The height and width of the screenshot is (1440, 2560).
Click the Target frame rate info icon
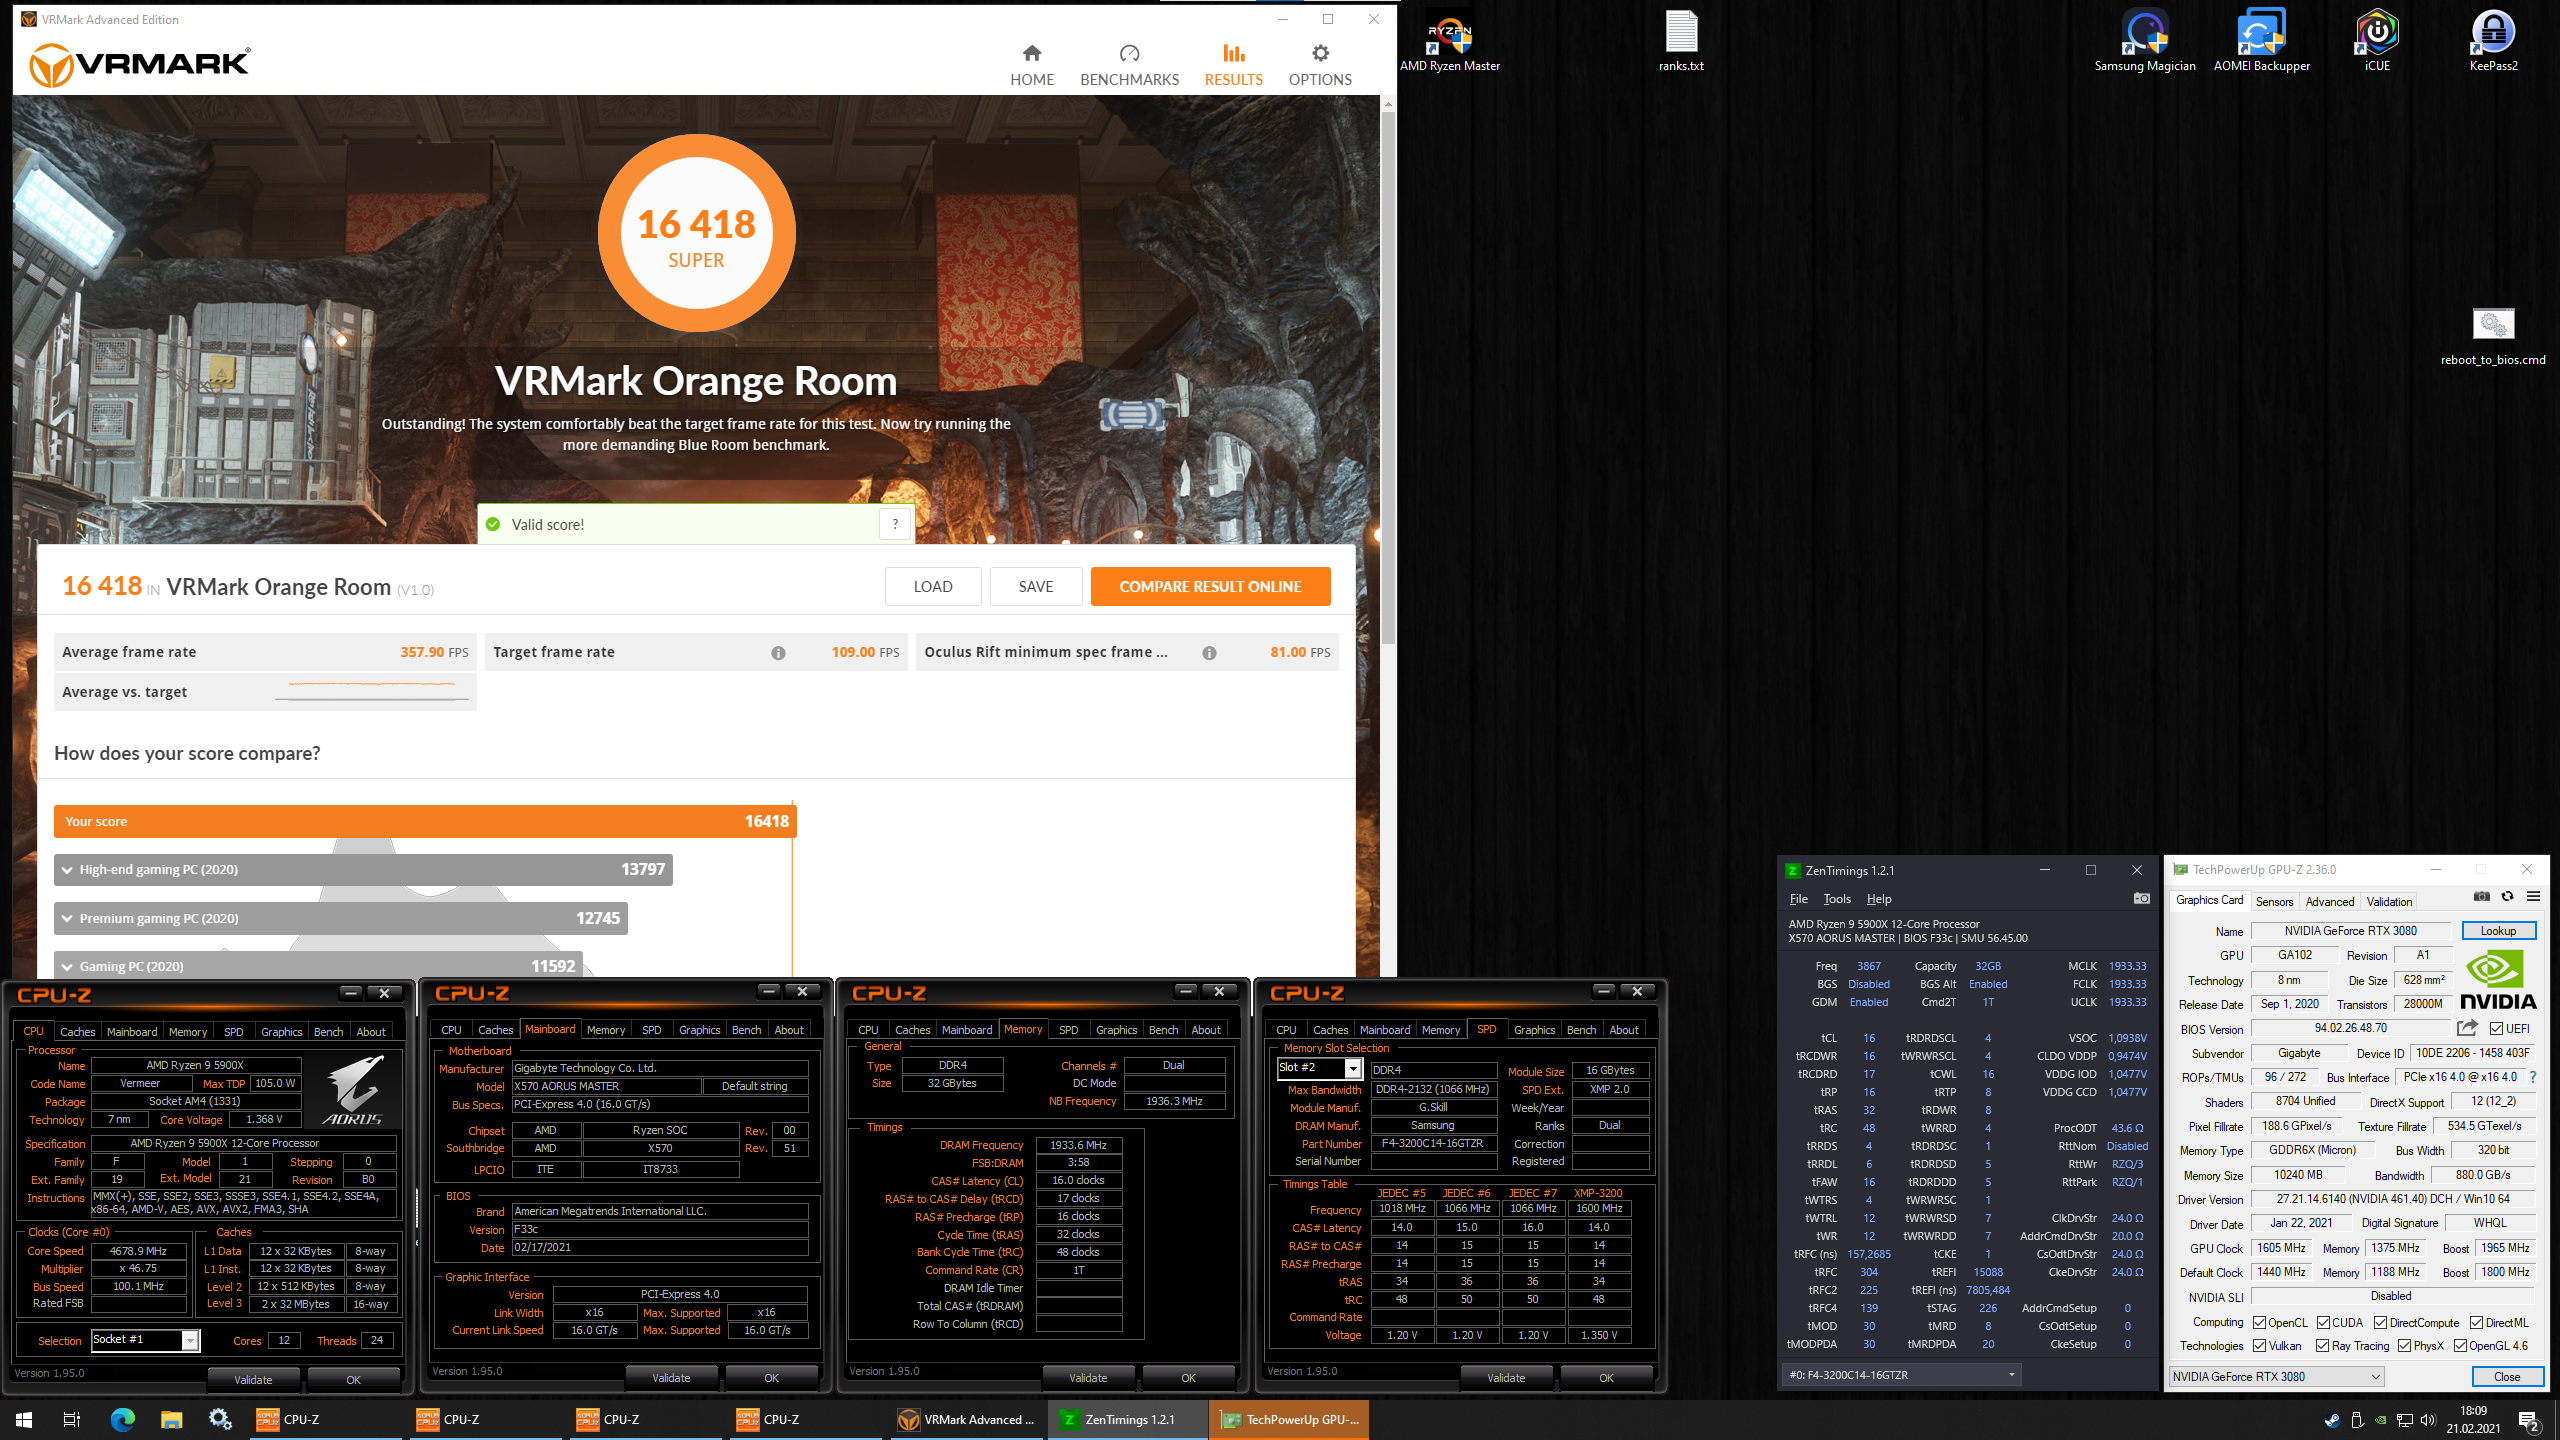778,653
